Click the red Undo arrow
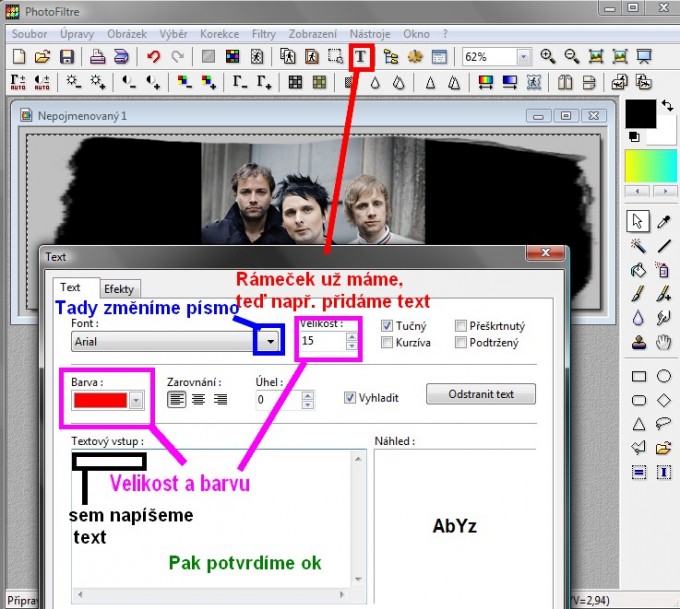 pyautogui.click(x=154, y=57)
